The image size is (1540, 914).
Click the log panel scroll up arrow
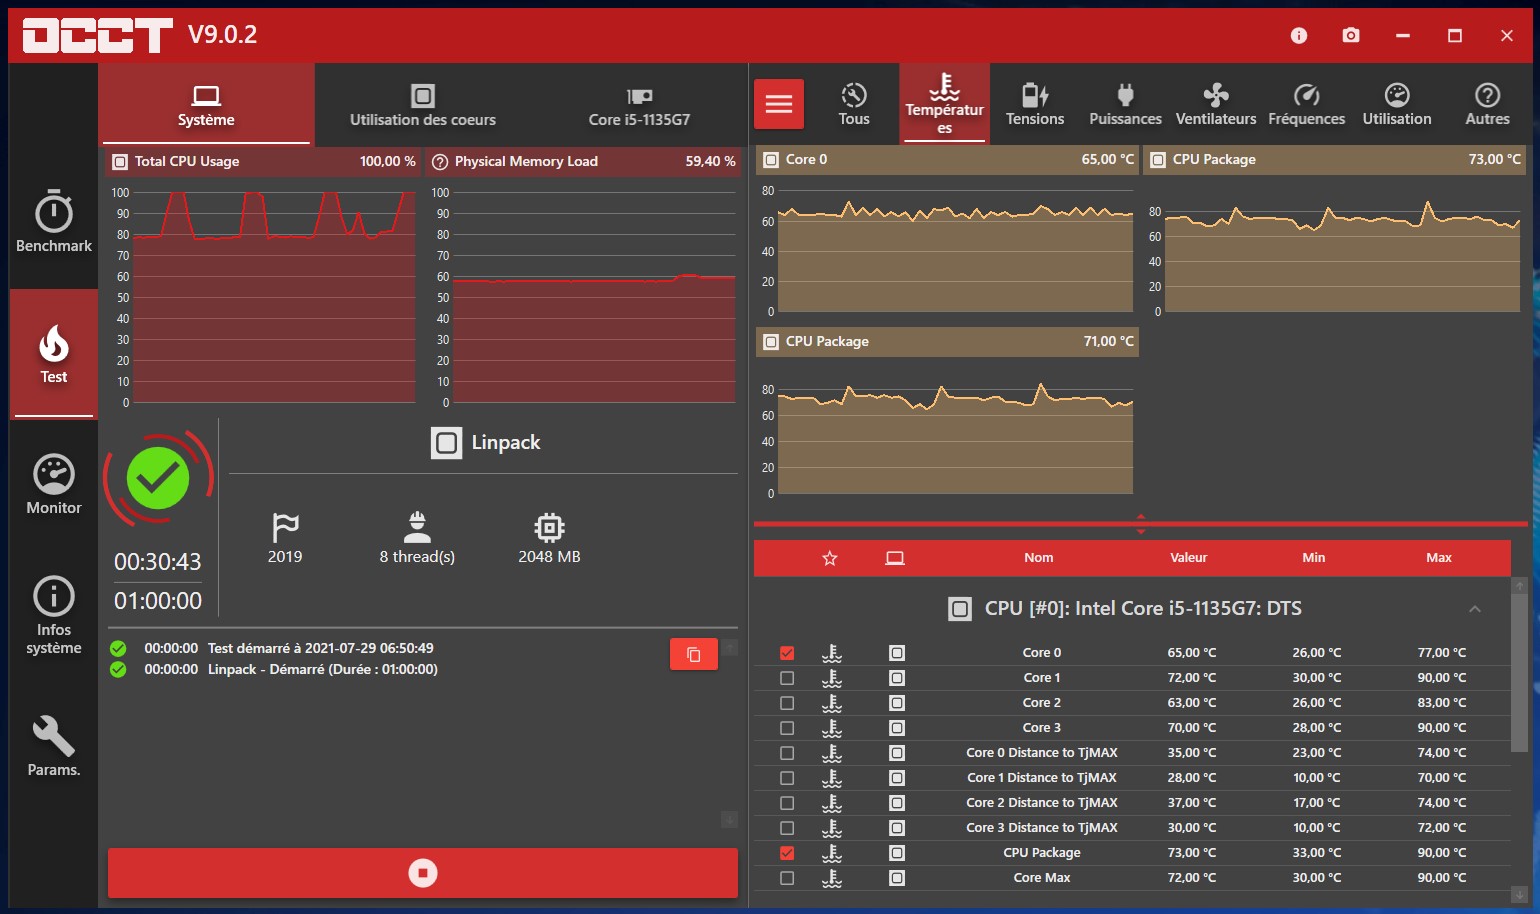coord(730,647)
